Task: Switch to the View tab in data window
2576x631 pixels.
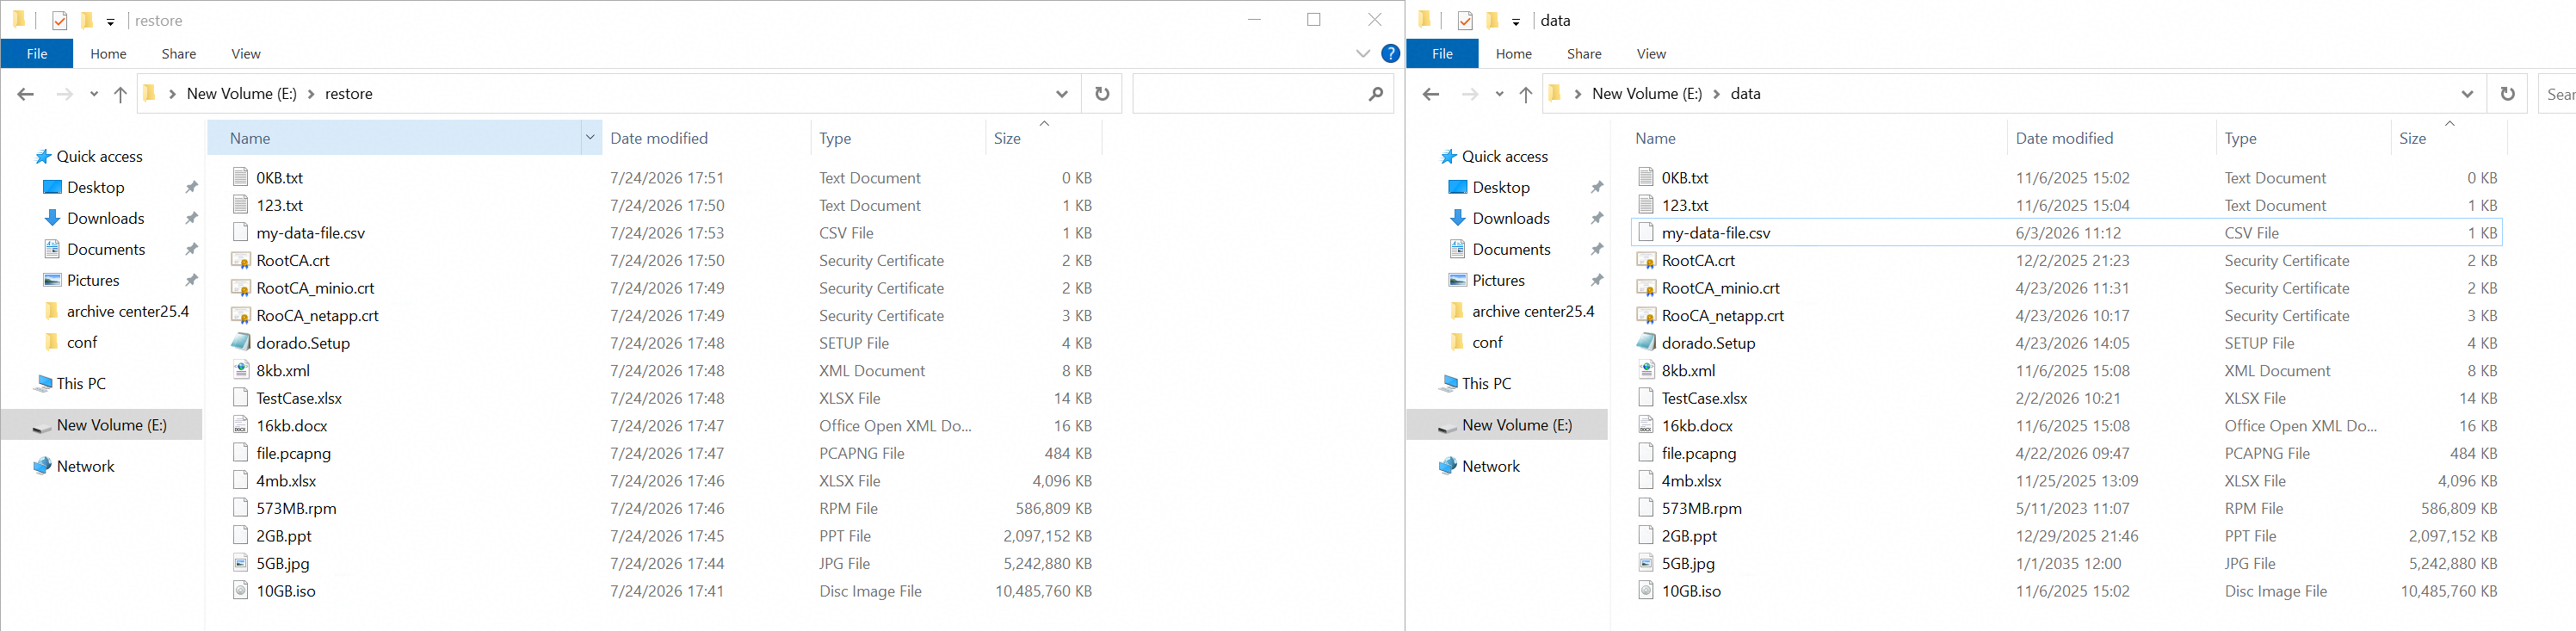Action: click(1651, 54)
